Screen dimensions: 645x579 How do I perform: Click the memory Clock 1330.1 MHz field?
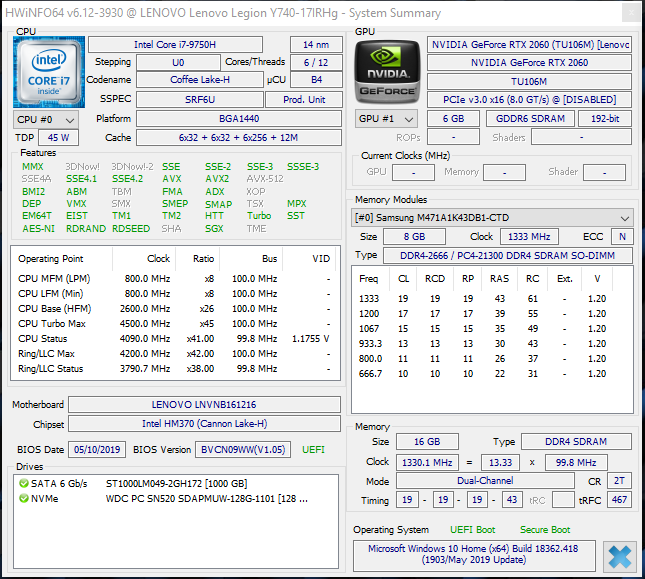click(427, 463)
